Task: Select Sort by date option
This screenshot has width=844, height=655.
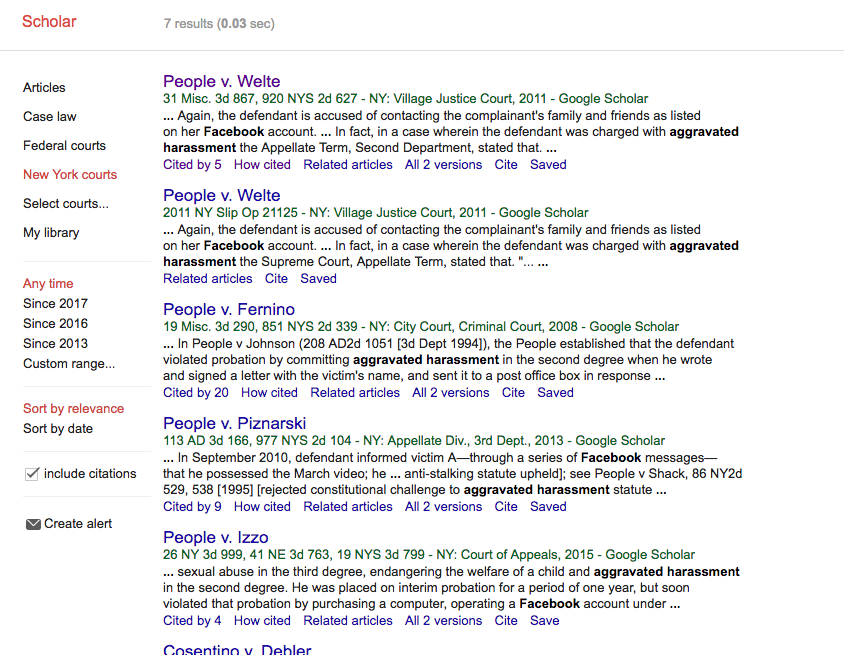Action: point(55,428)
